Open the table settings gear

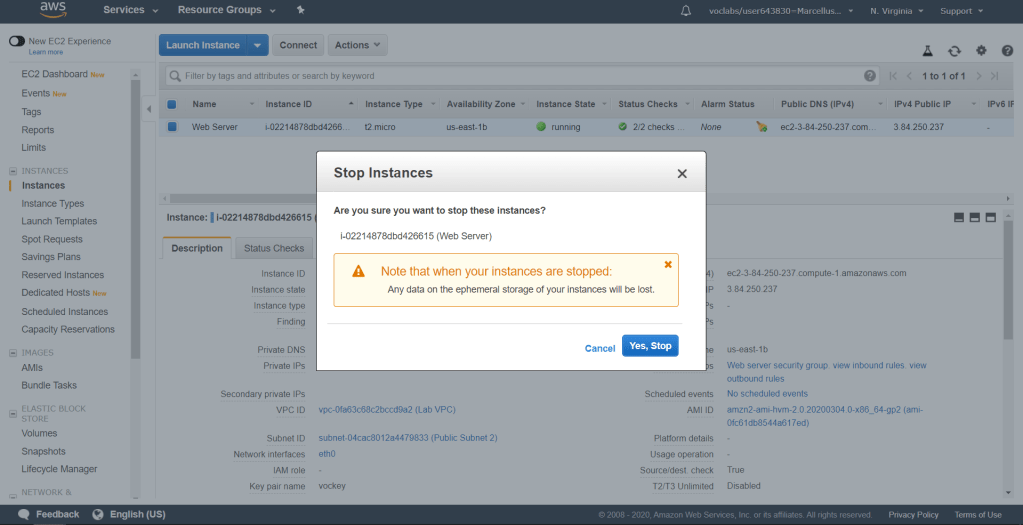tap(981, 51)
